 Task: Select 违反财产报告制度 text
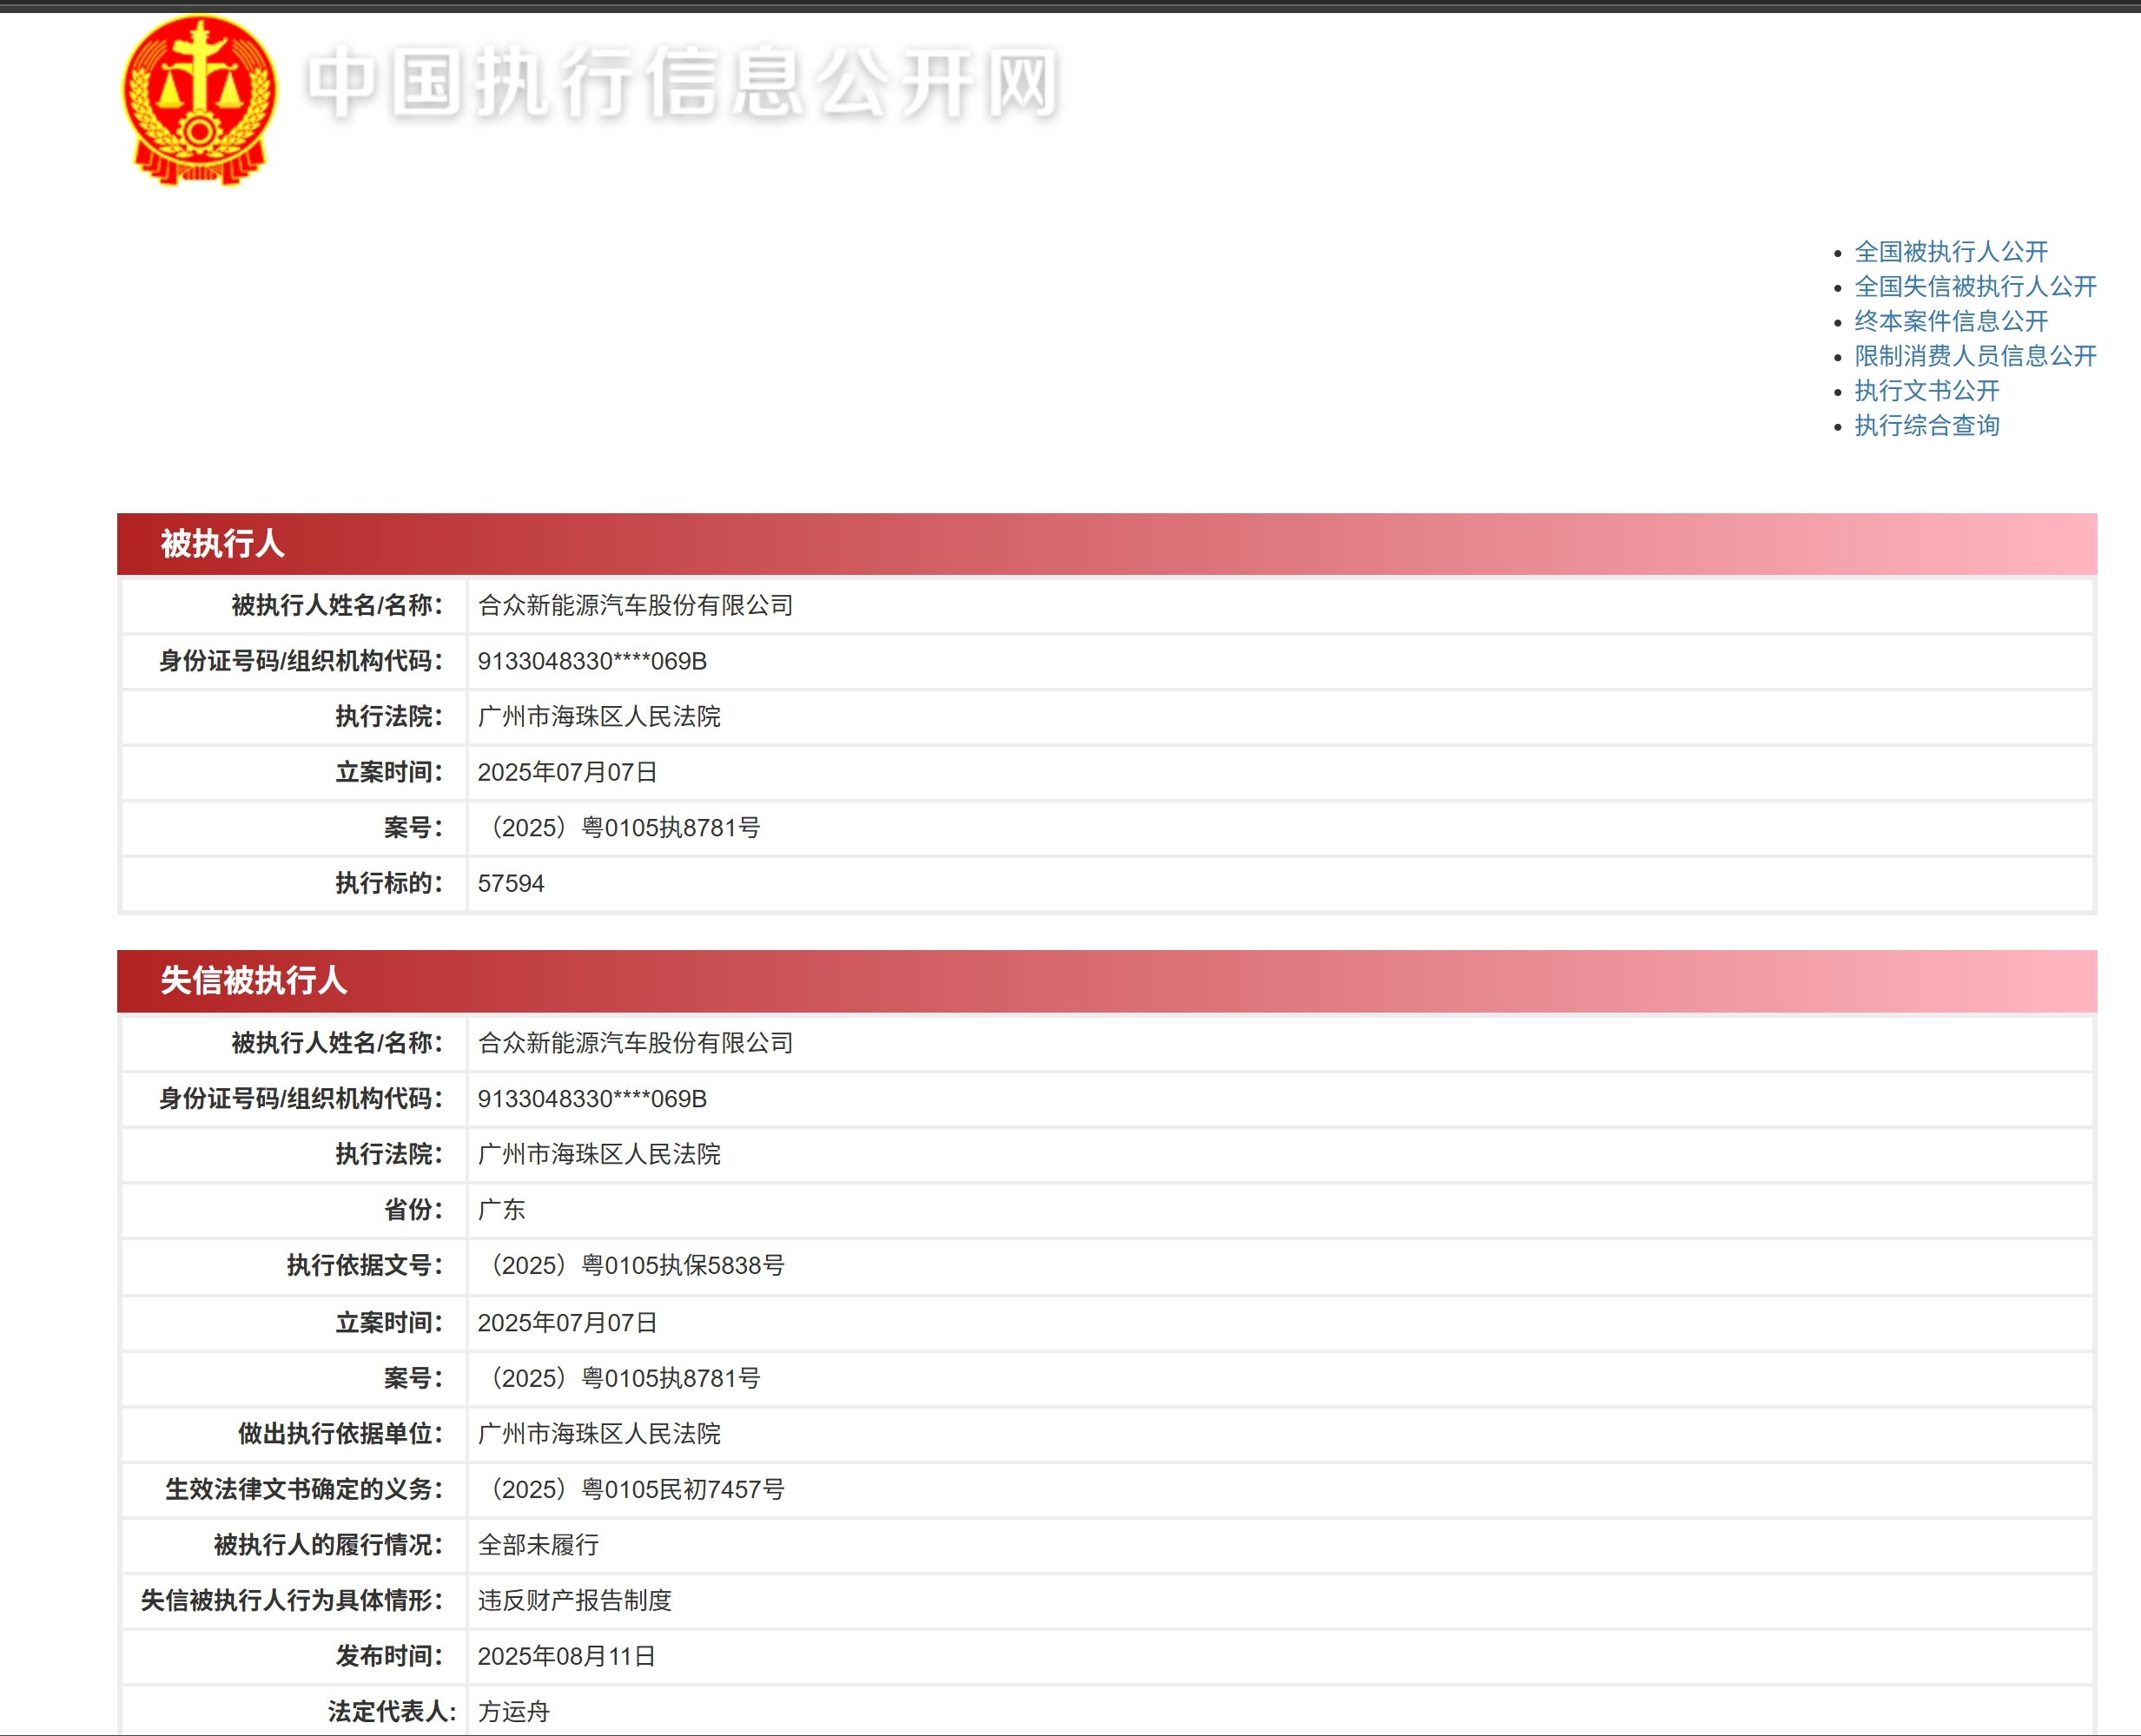click(x=574, y=1600)
